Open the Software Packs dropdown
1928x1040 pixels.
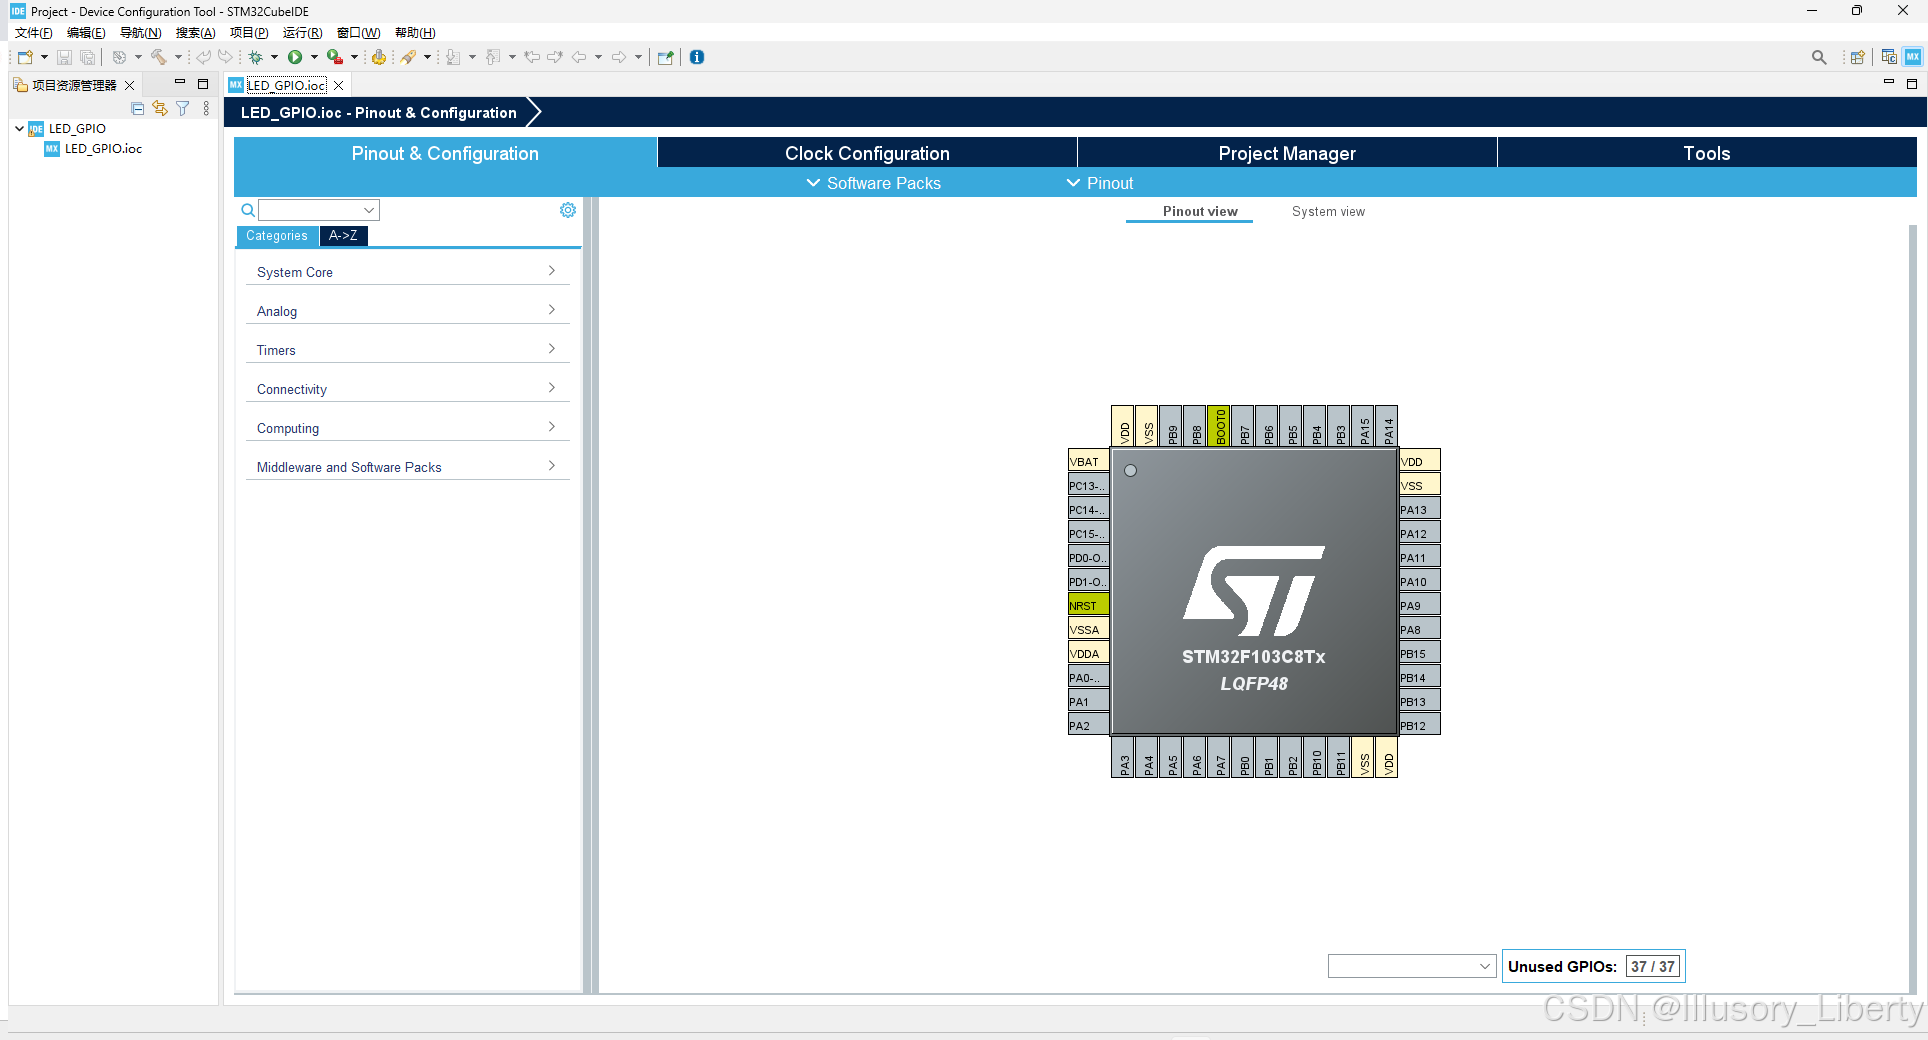pyautogui.click(x=873, y=183)
